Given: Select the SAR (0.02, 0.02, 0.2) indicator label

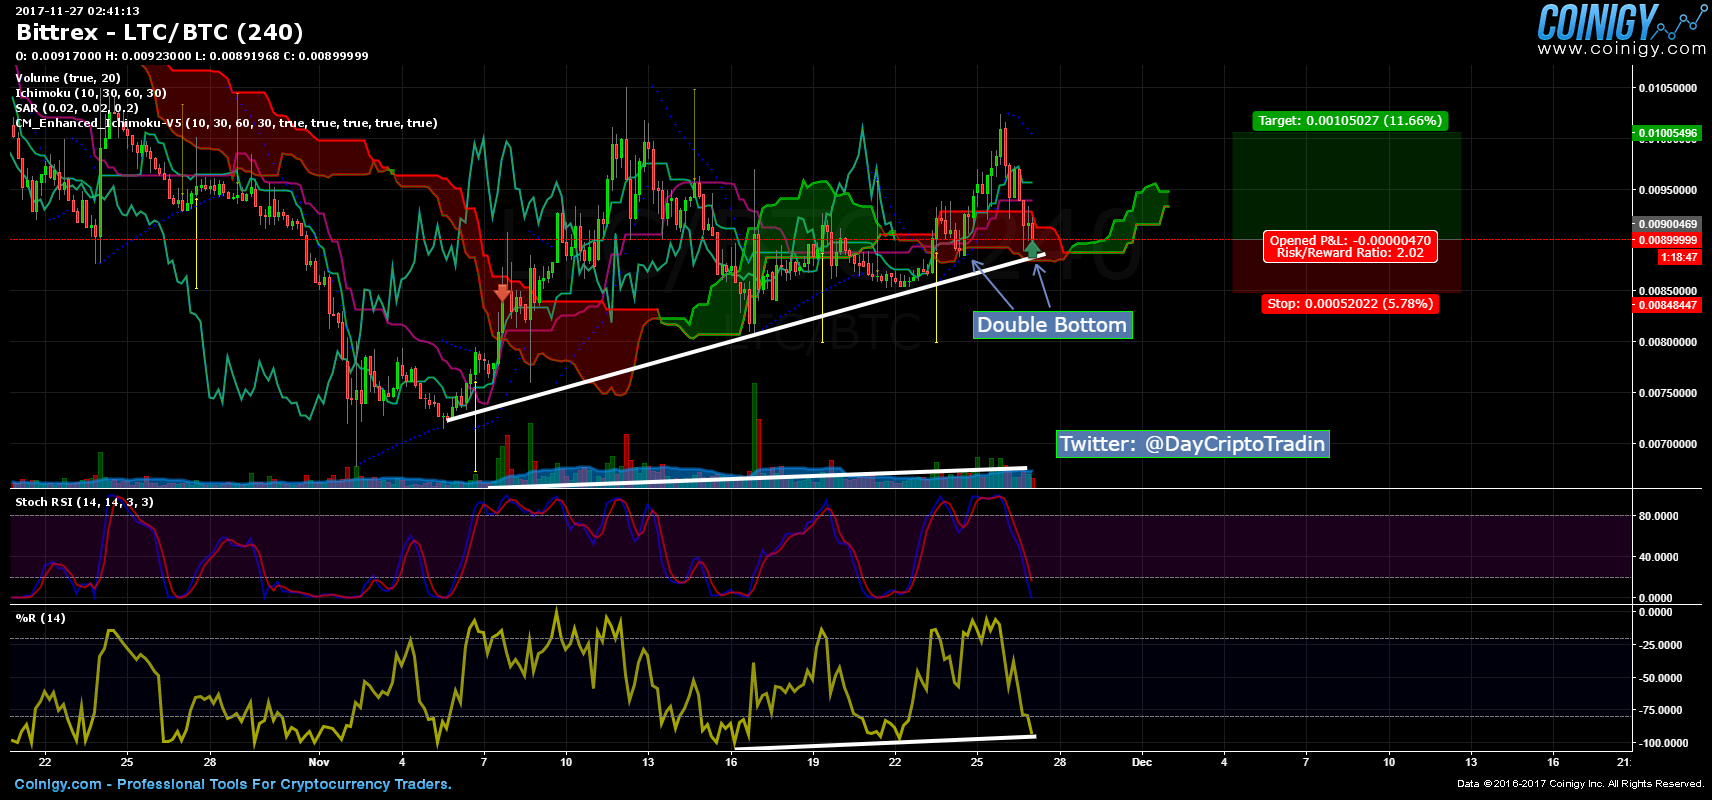Looking at the screenshot, I should [x=77, y=108].
